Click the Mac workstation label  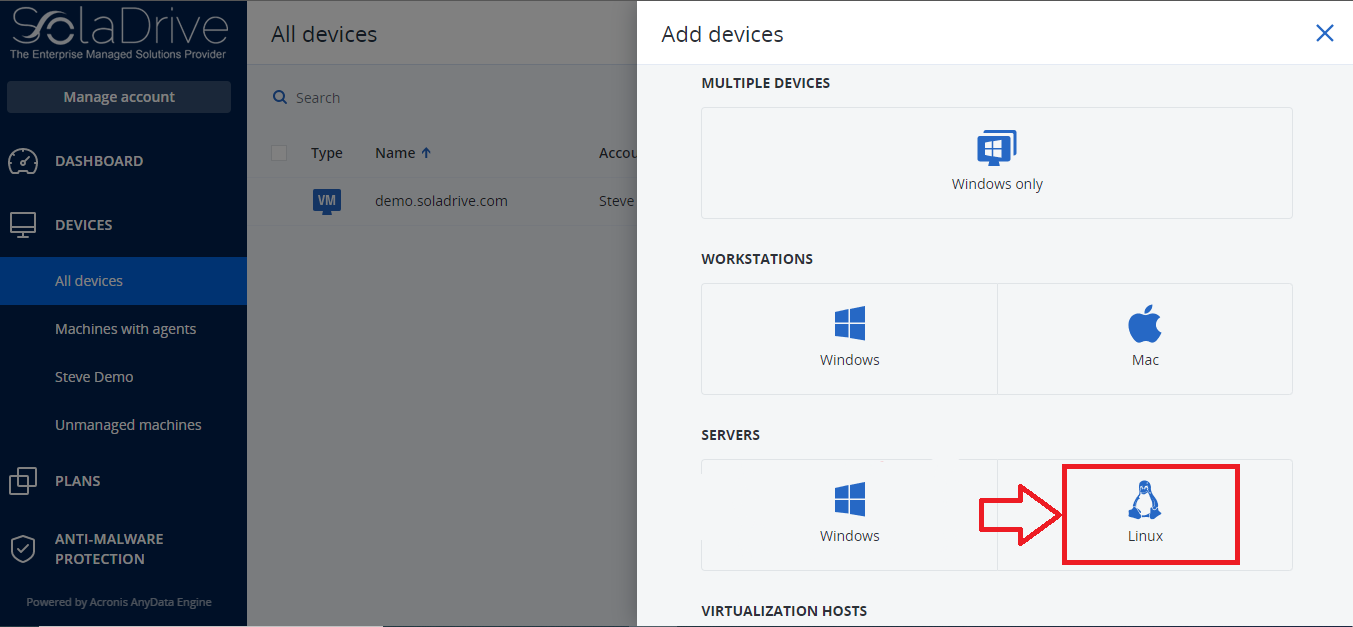1145,360
